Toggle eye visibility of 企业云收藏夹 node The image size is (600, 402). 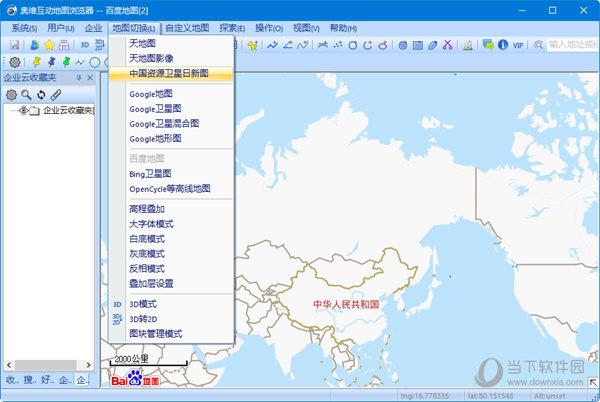[x=24, y=111]
